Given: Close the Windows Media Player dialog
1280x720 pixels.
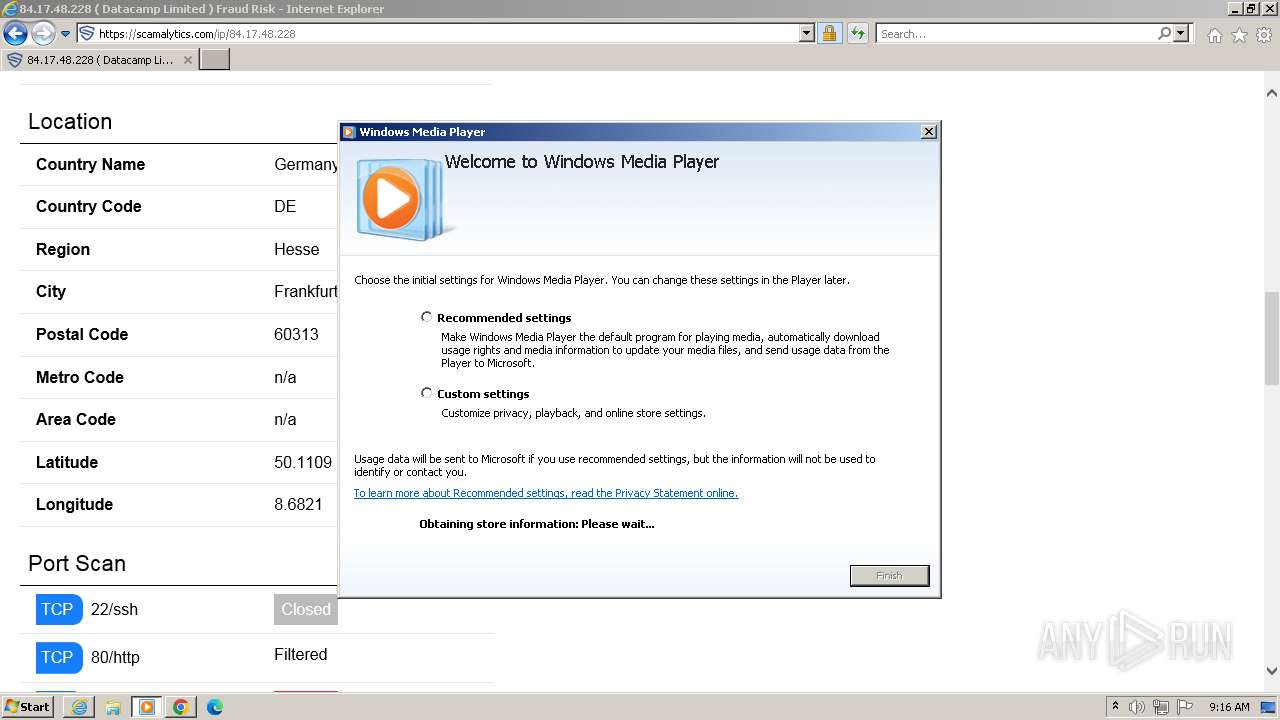Looking at the screenshot, I should click(x=928, y=131).
